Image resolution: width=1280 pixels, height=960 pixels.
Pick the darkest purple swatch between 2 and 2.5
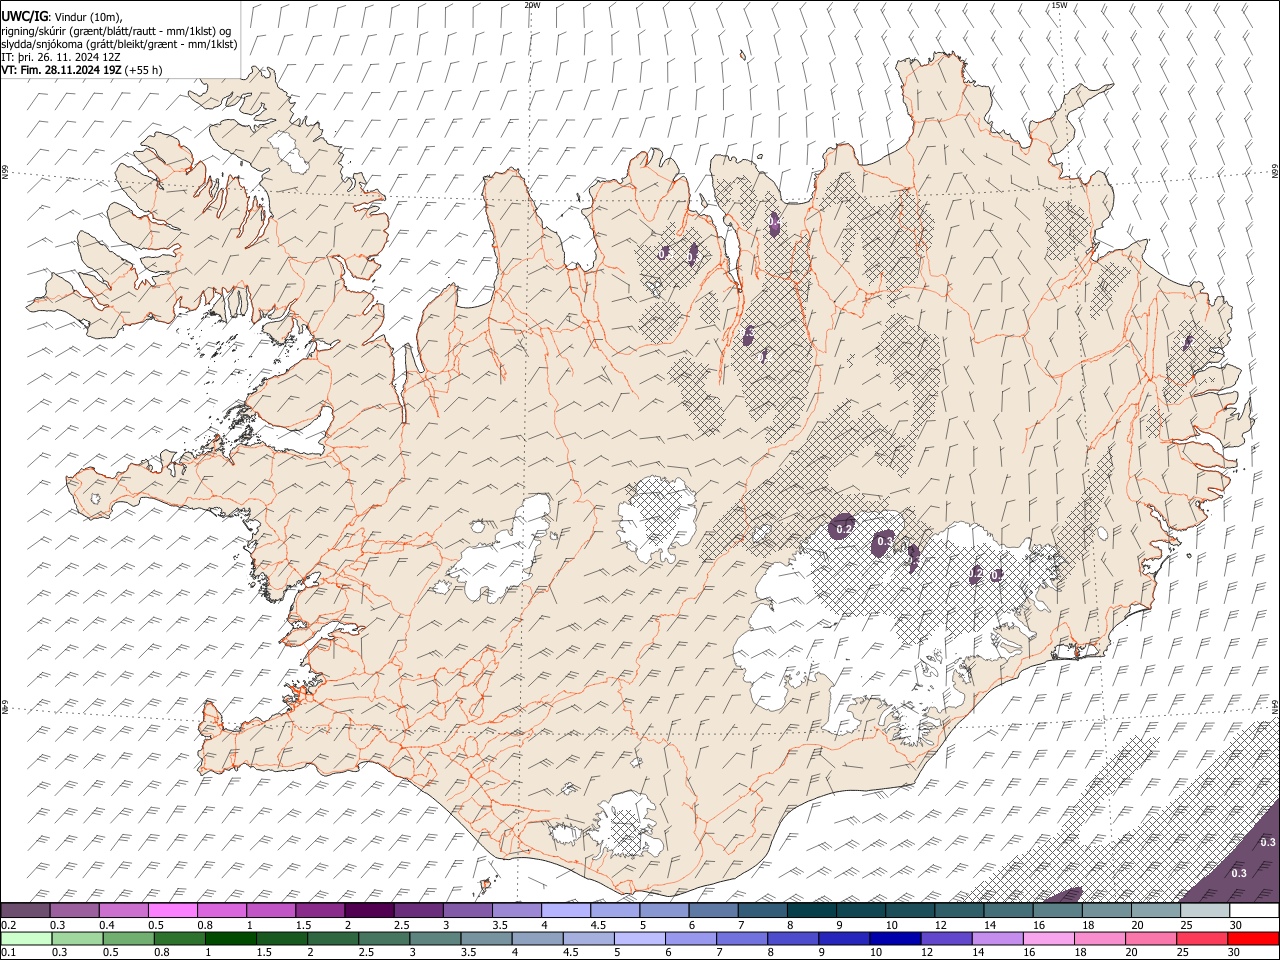tap(369, 911)
